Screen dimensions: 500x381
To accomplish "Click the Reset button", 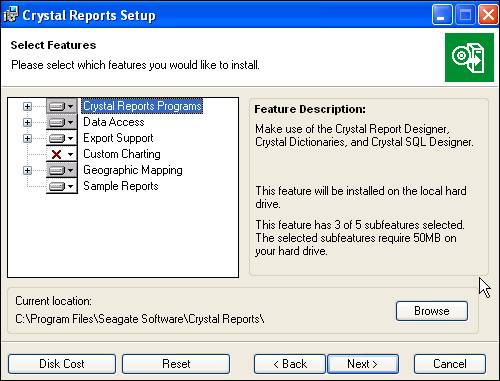I will click(x=176, y=364).
